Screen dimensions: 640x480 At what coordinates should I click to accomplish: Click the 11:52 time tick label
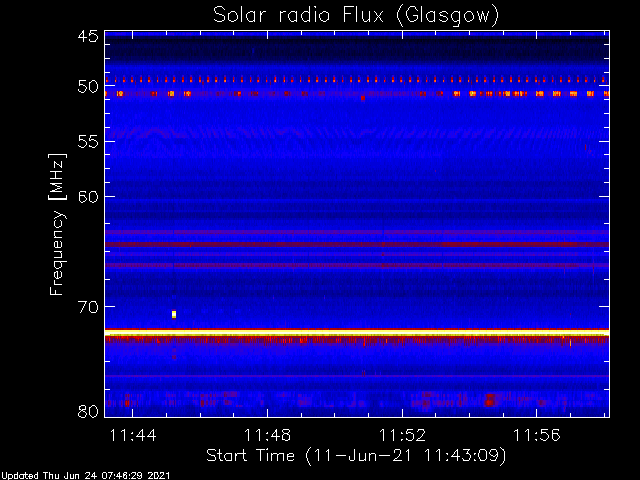pos(402,436)
